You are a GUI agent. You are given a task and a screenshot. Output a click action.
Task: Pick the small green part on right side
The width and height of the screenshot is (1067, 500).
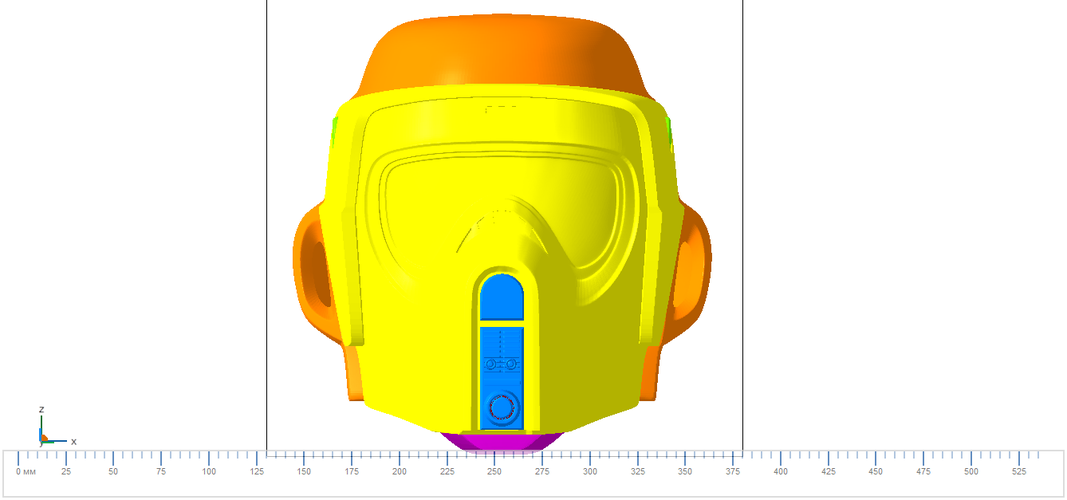click(x=670, y=133)
